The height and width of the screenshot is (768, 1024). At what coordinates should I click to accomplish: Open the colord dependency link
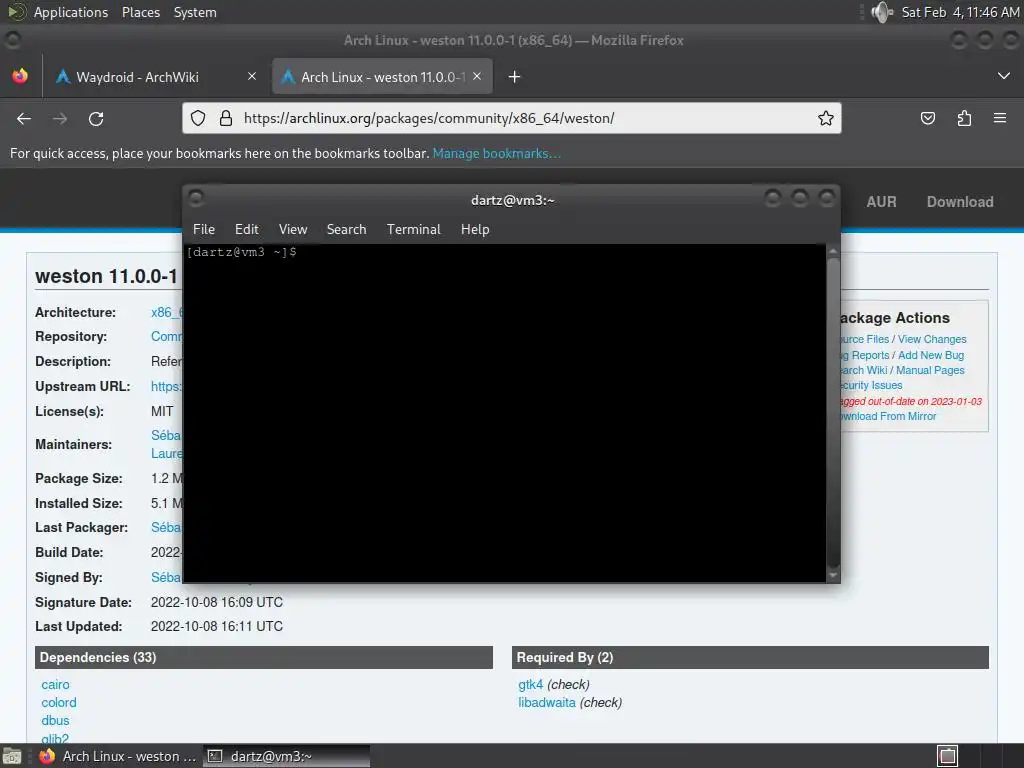click(59, 703)
